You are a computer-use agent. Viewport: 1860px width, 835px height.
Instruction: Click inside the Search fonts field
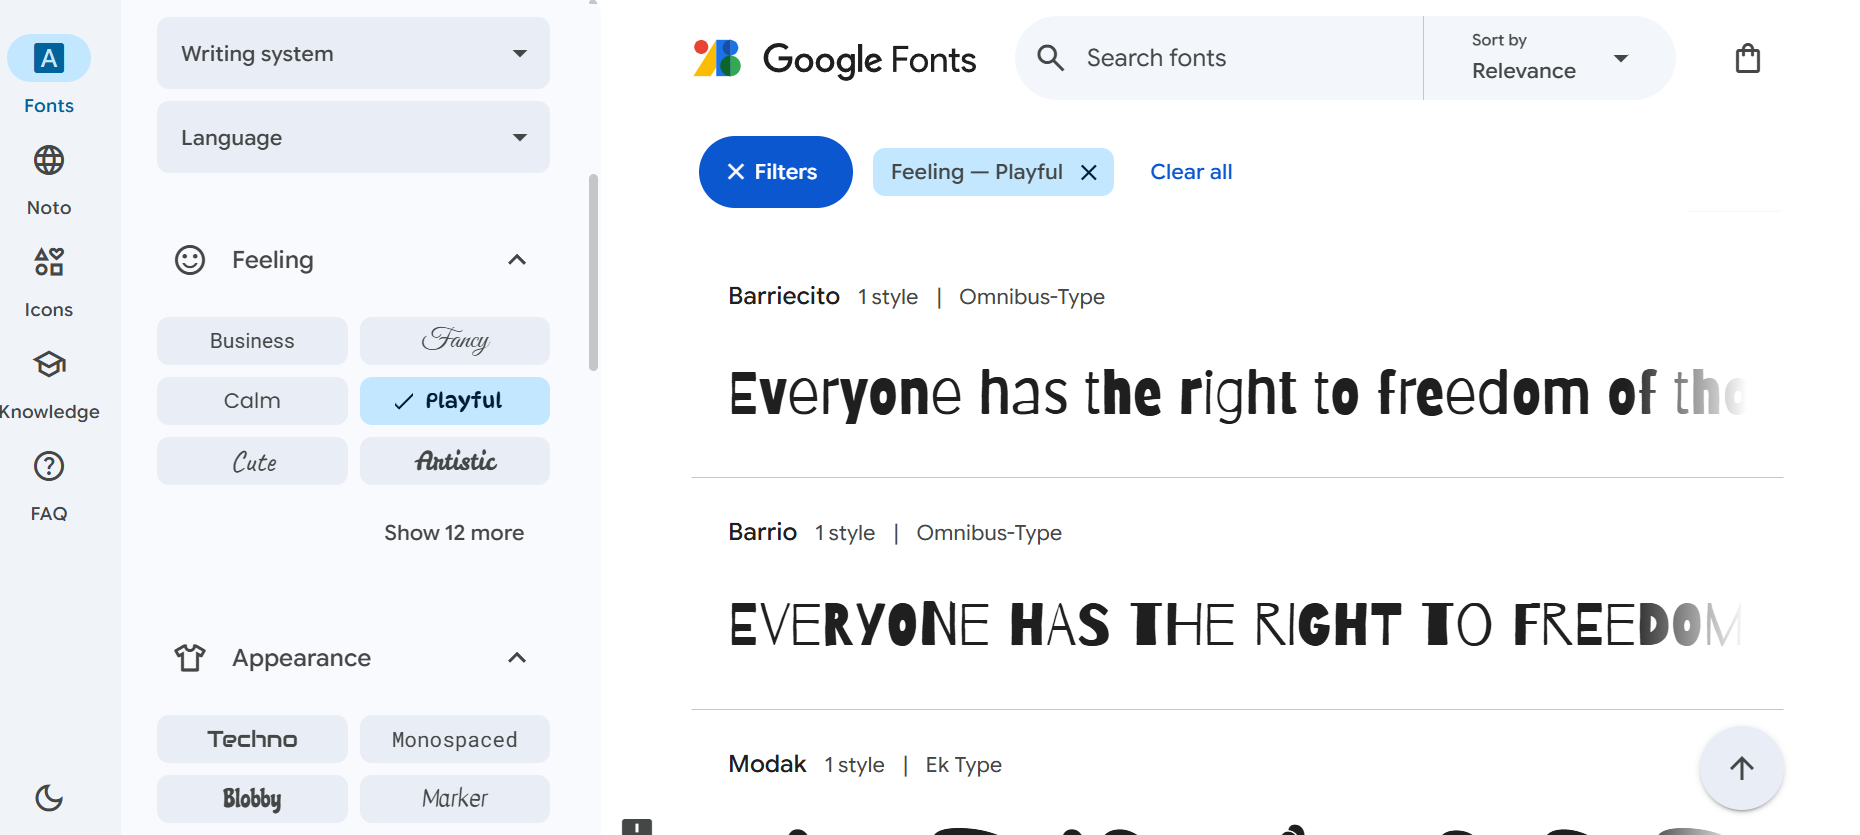pos(1200,57)
